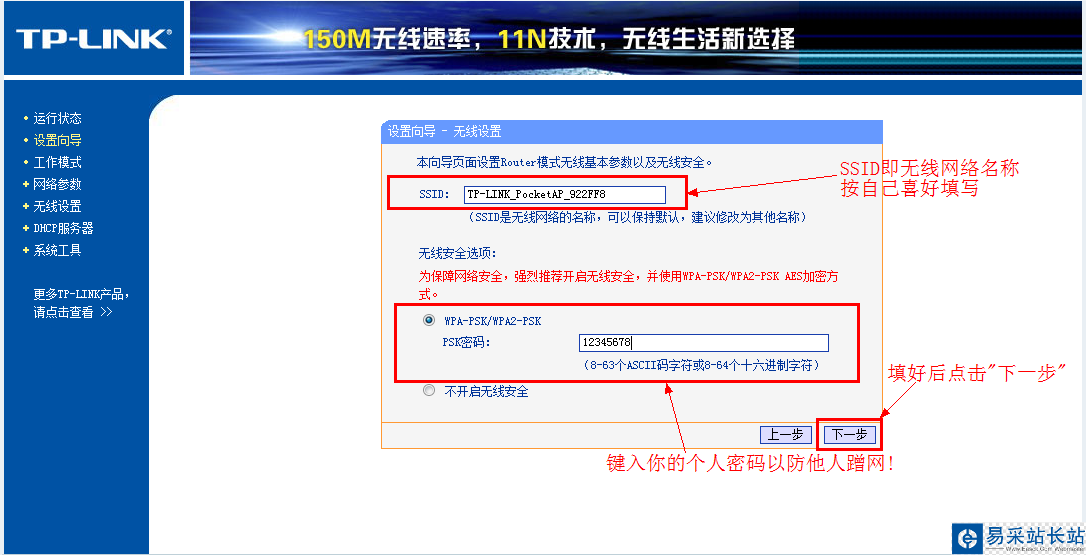Click the 无线安全选项 label

457,254
